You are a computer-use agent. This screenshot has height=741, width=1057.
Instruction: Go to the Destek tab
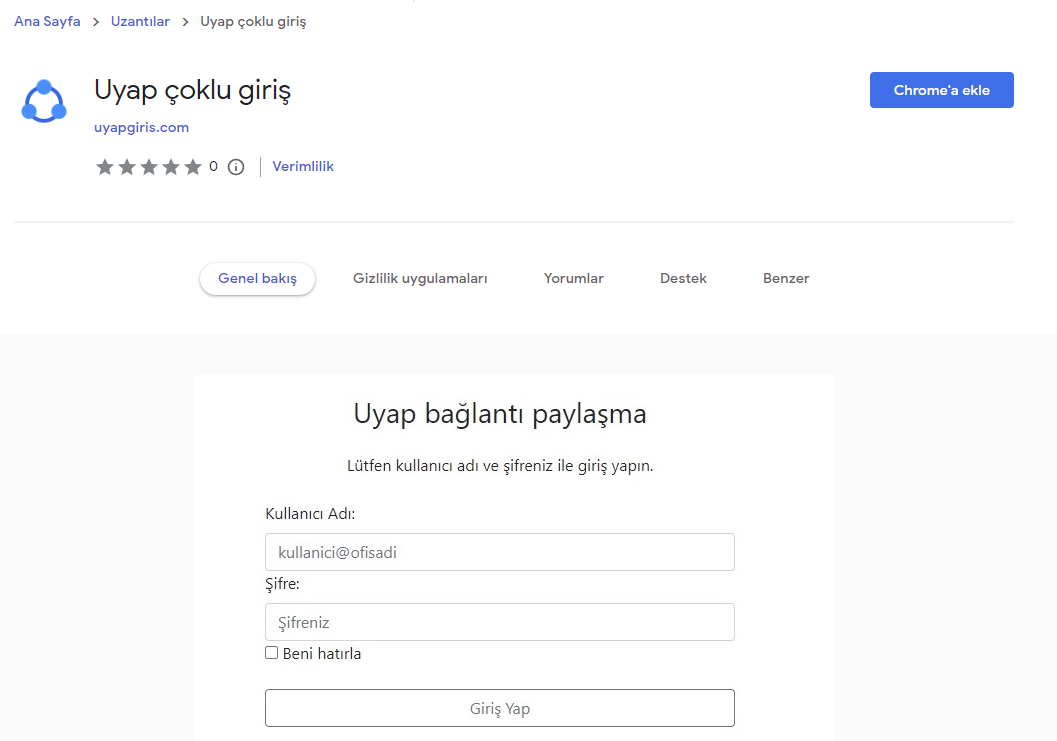[x=683, y=279]
